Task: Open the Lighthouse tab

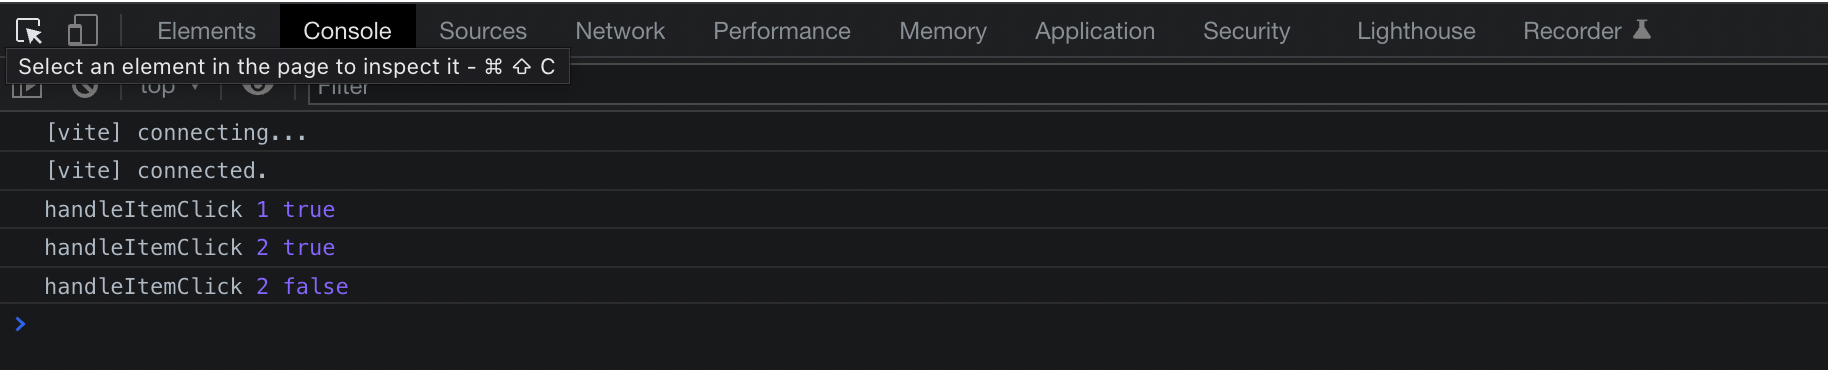Action: [1416, 31]
